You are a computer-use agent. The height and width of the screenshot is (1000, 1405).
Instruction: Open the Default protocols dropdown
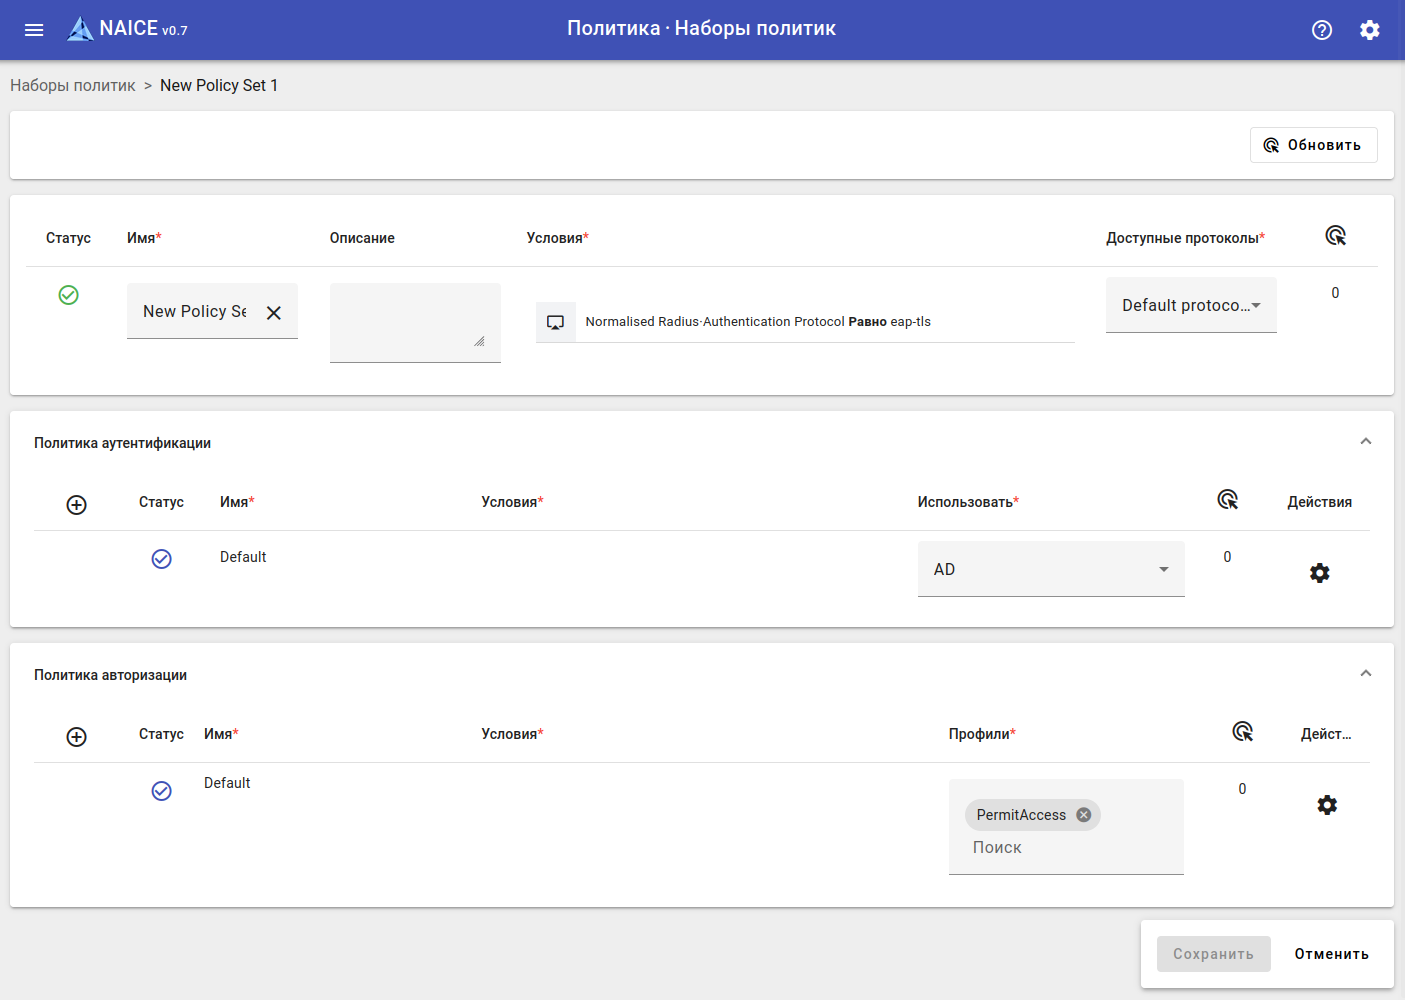tap(1191, 305)
